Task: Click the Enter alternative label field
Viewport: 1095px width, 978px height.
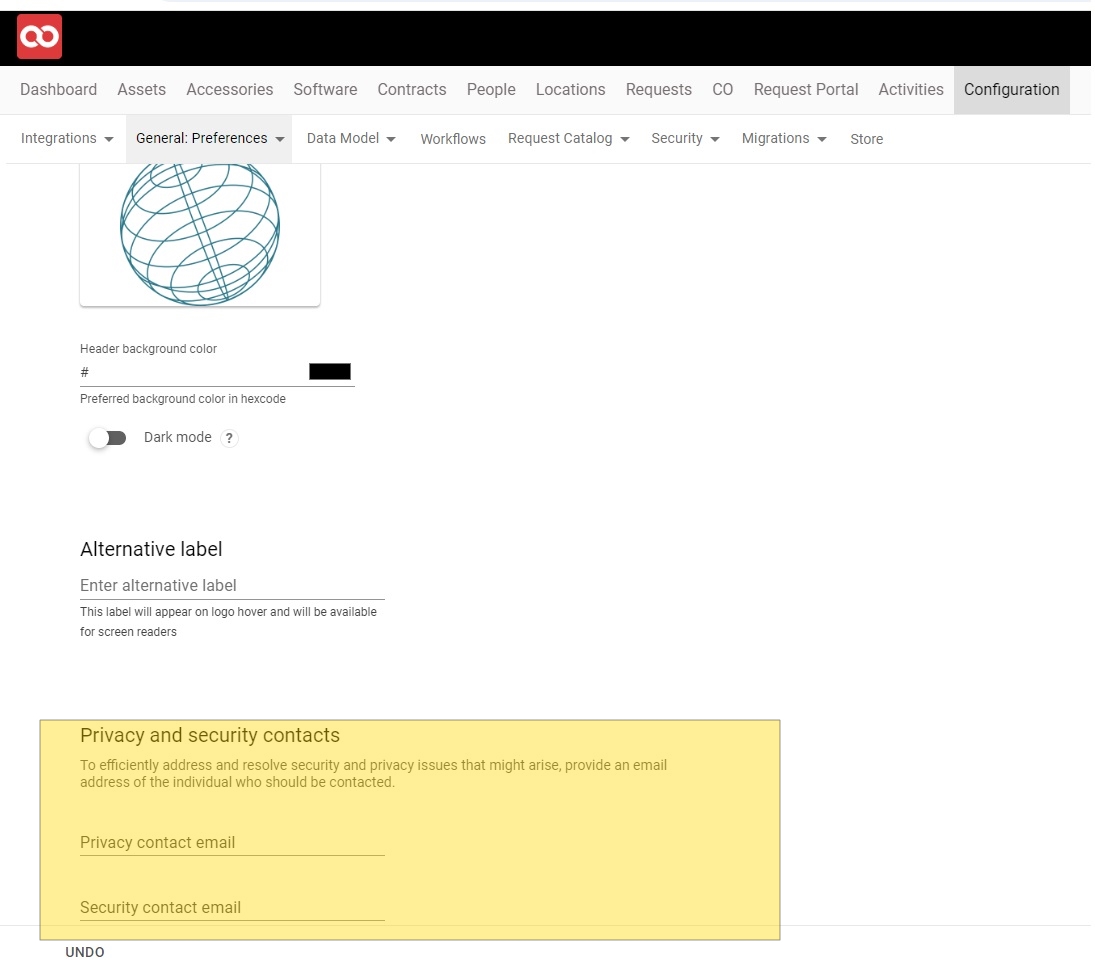Action: click(233, 585)
